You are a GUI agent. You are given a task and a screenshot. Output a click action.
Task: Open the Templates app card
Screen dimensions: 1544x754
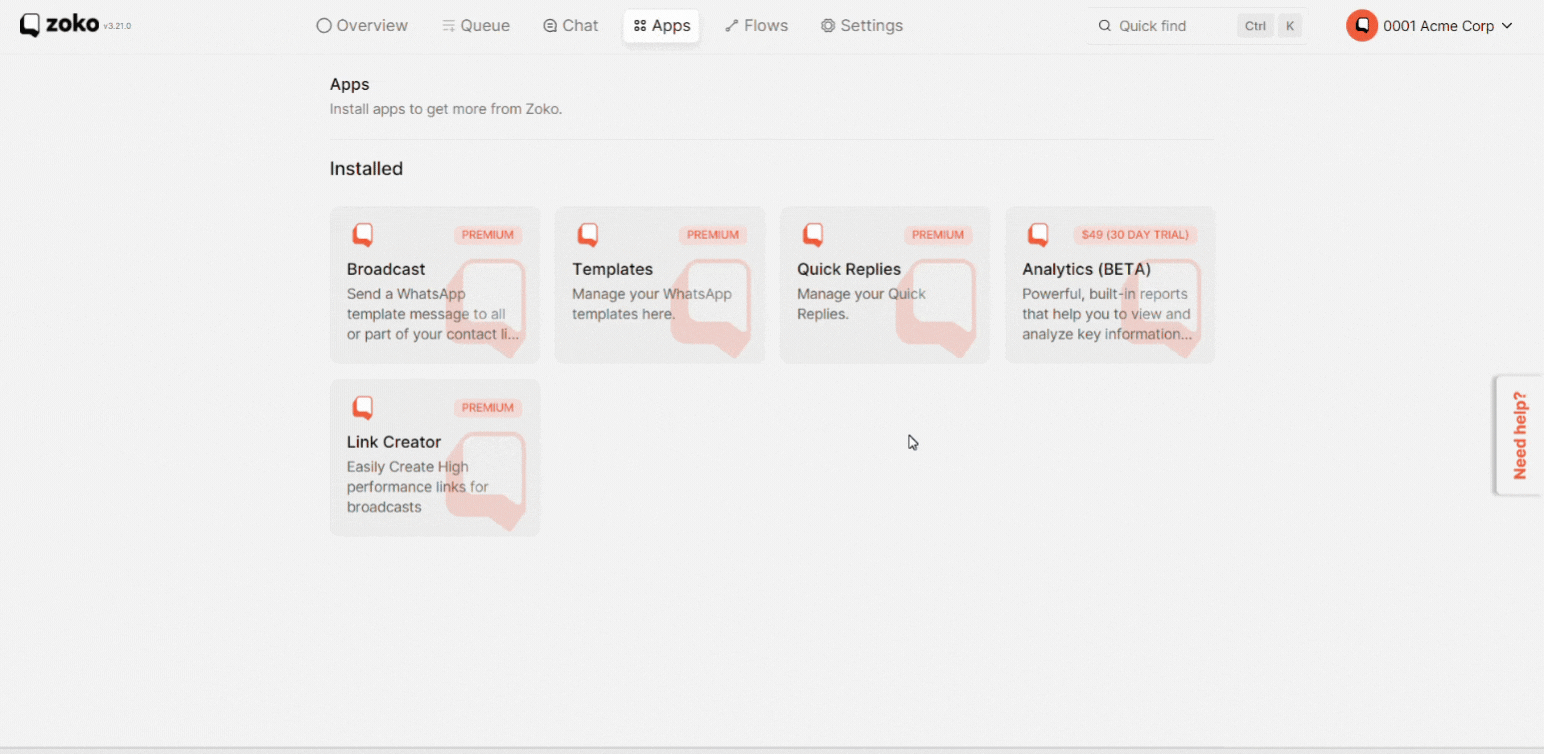(660, 285)
